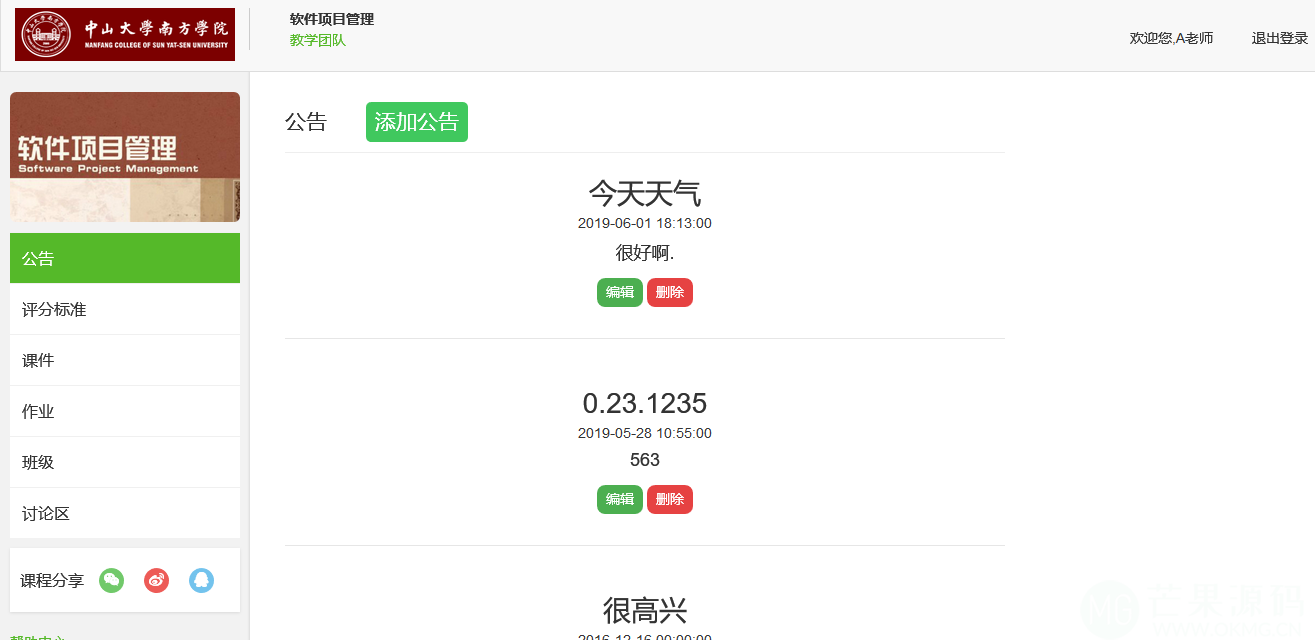Navigate to the 班级 page

125,463
